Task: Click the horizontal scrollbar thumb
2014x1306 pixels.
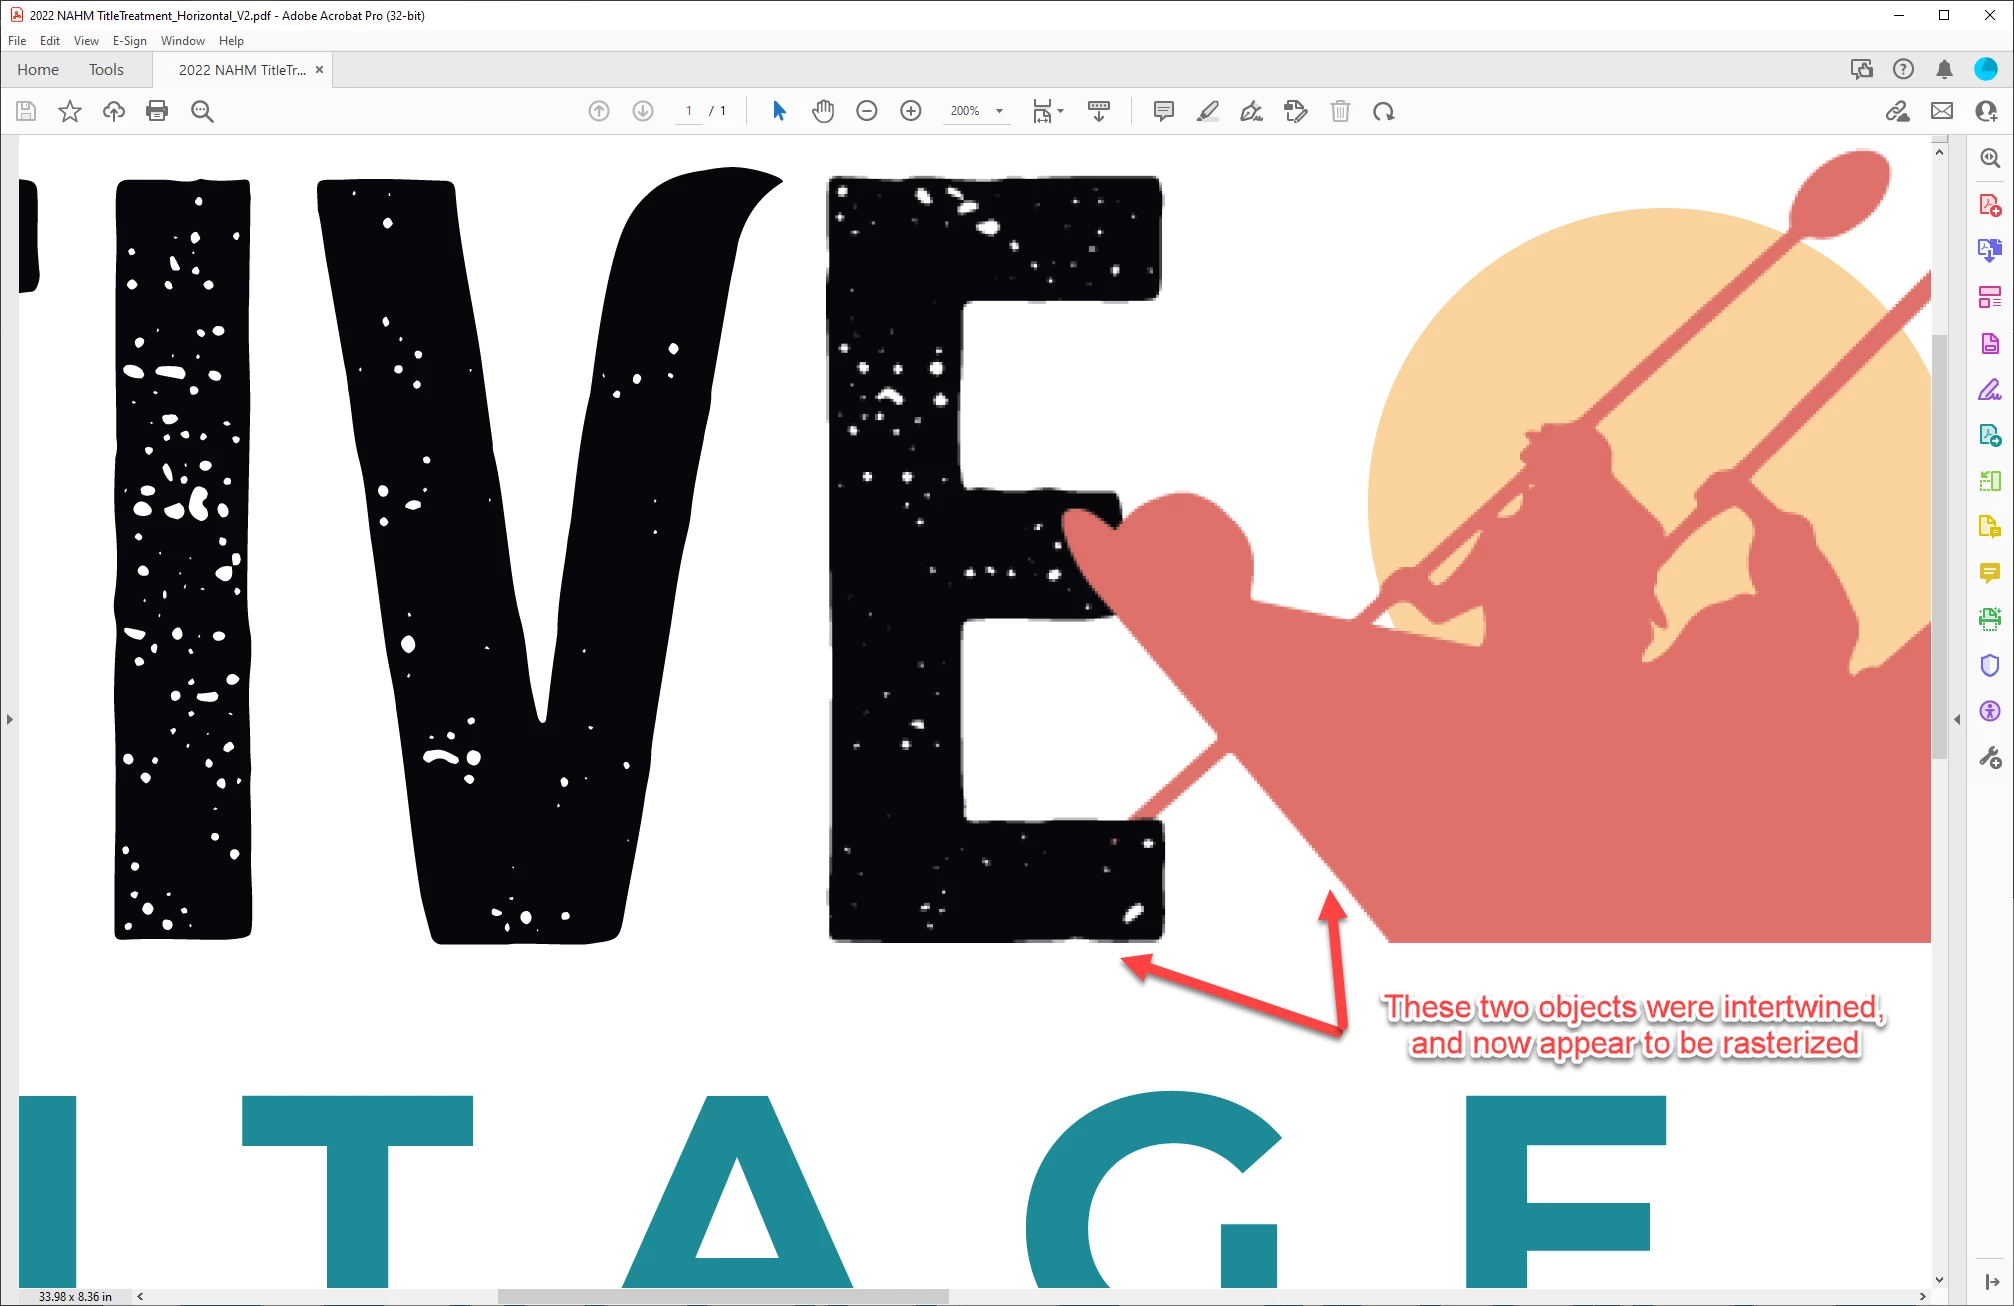Action: point(722,1296)
